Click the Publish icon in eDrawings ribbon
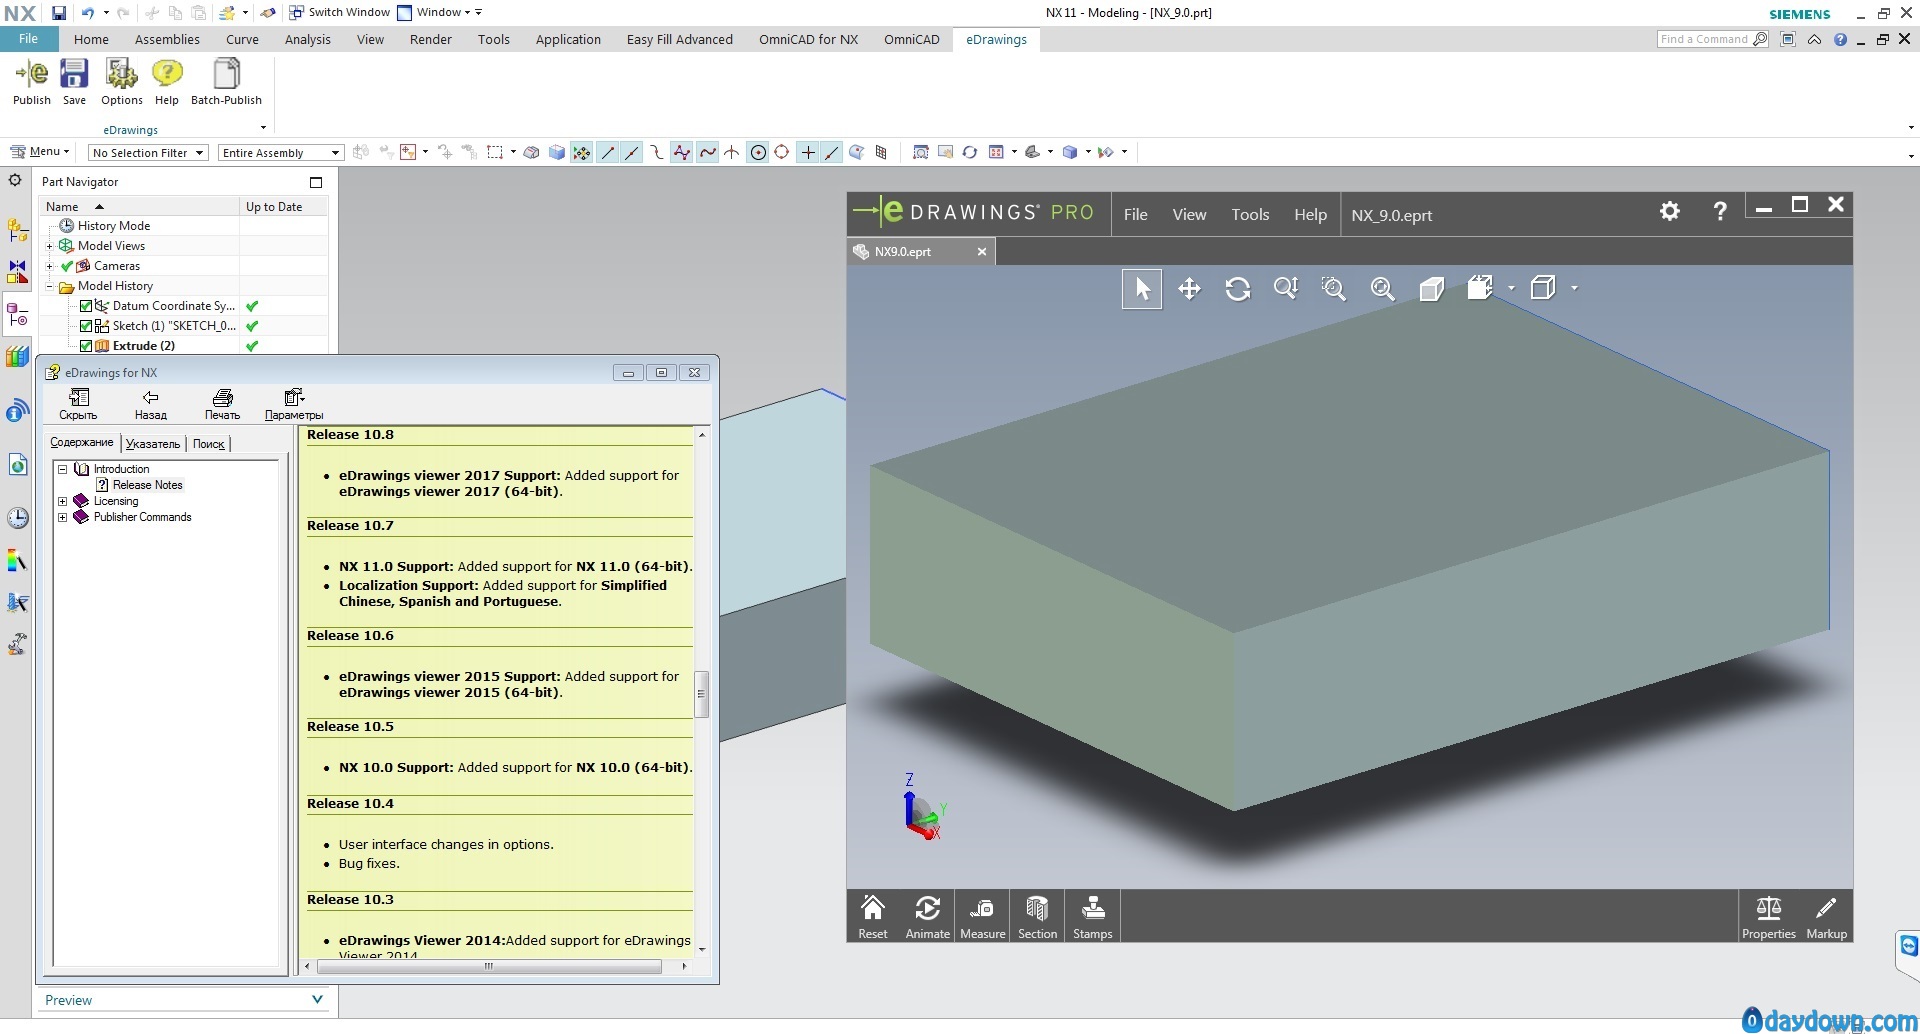This screenshot has width=1920, height=1034. pos(31,80)
